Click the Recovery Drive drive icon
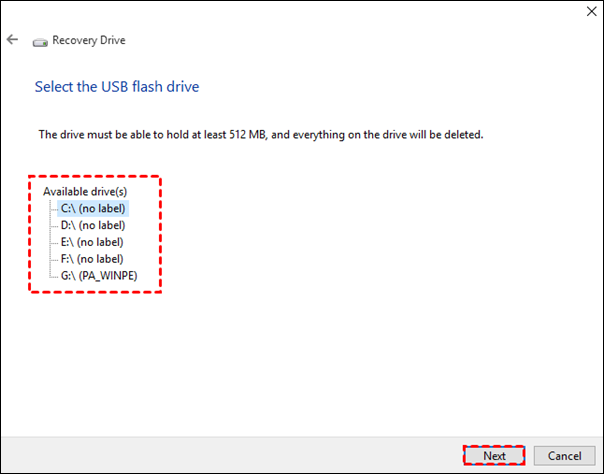Viewport: 604px width, 474px height. coord(40,42)
